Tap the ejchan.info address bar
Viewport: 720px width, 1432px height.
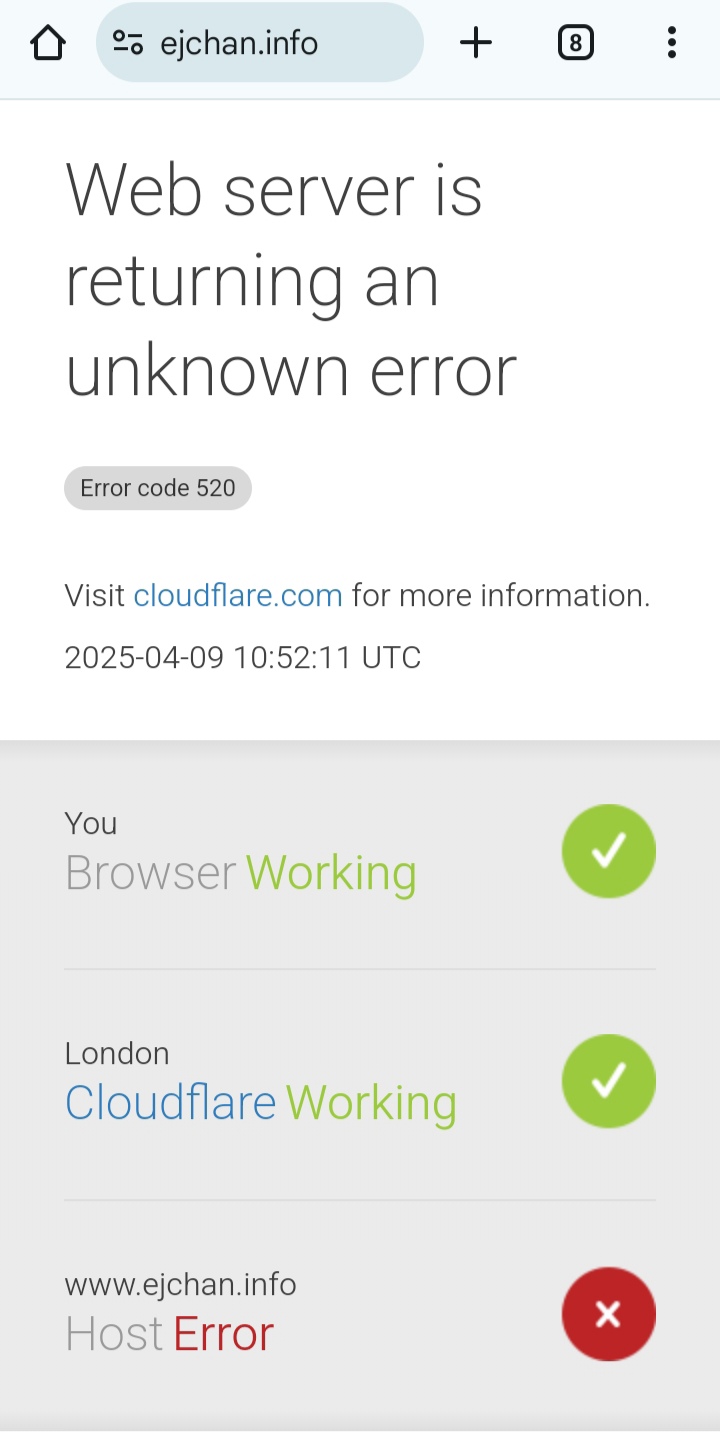tap(260, 43)
